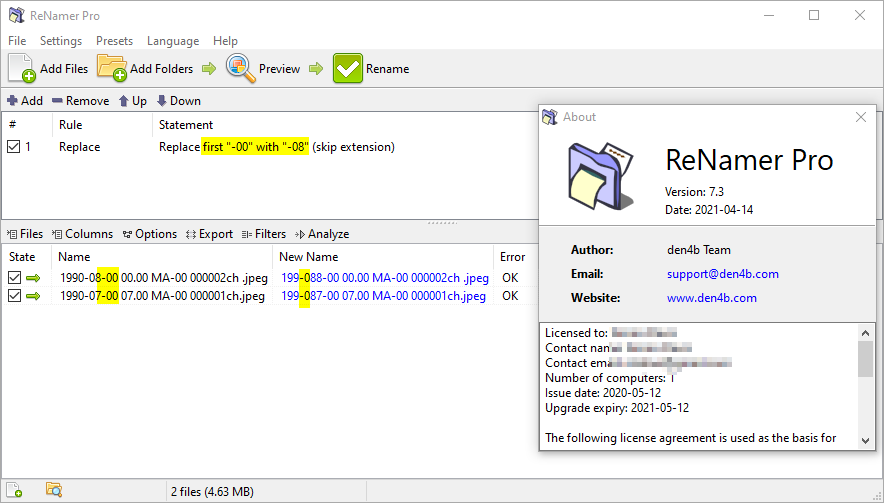
Task: Open the Settings menu
Action: click(x=61, y=41)
